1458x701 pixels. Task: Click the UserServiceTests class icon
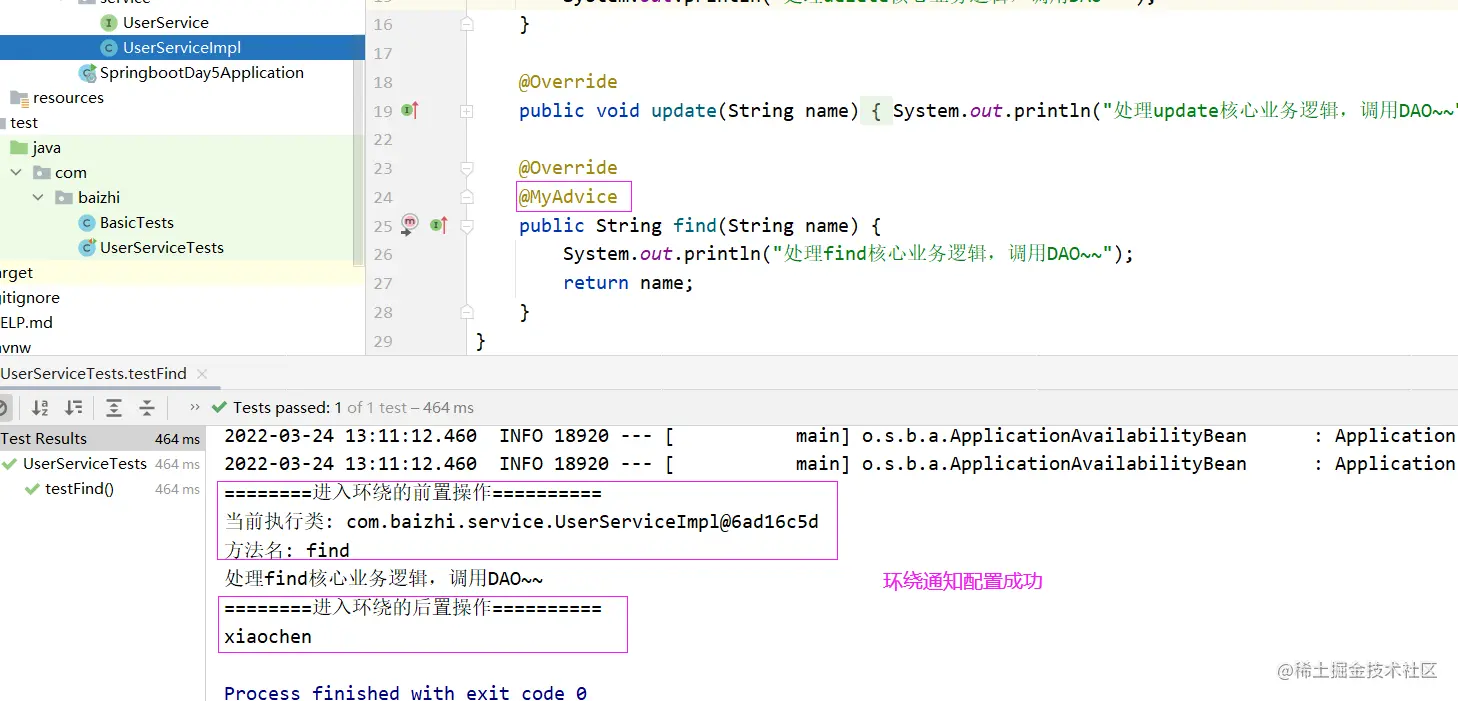pyautogui.click(x=87, y=247)
